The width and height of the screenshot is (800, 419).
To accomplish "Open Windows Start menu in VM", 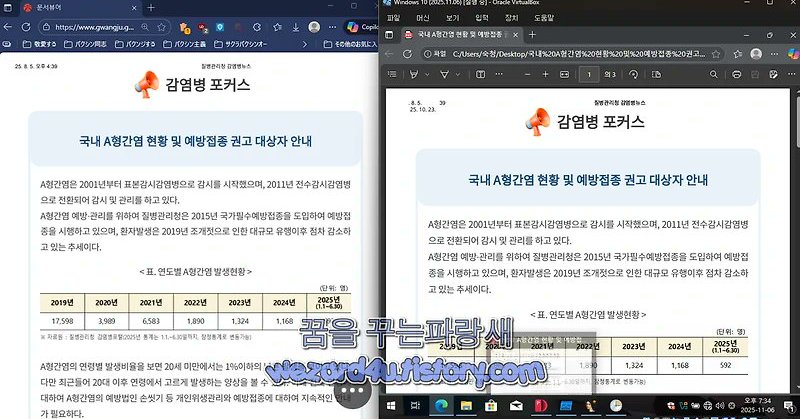I will pyautogui.click(x=391, y=406).
